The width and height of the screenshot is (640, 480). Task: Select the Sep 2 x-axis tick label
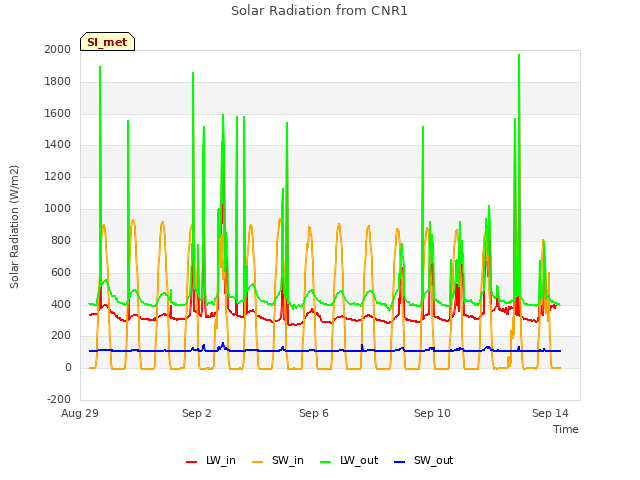[197, 413]
